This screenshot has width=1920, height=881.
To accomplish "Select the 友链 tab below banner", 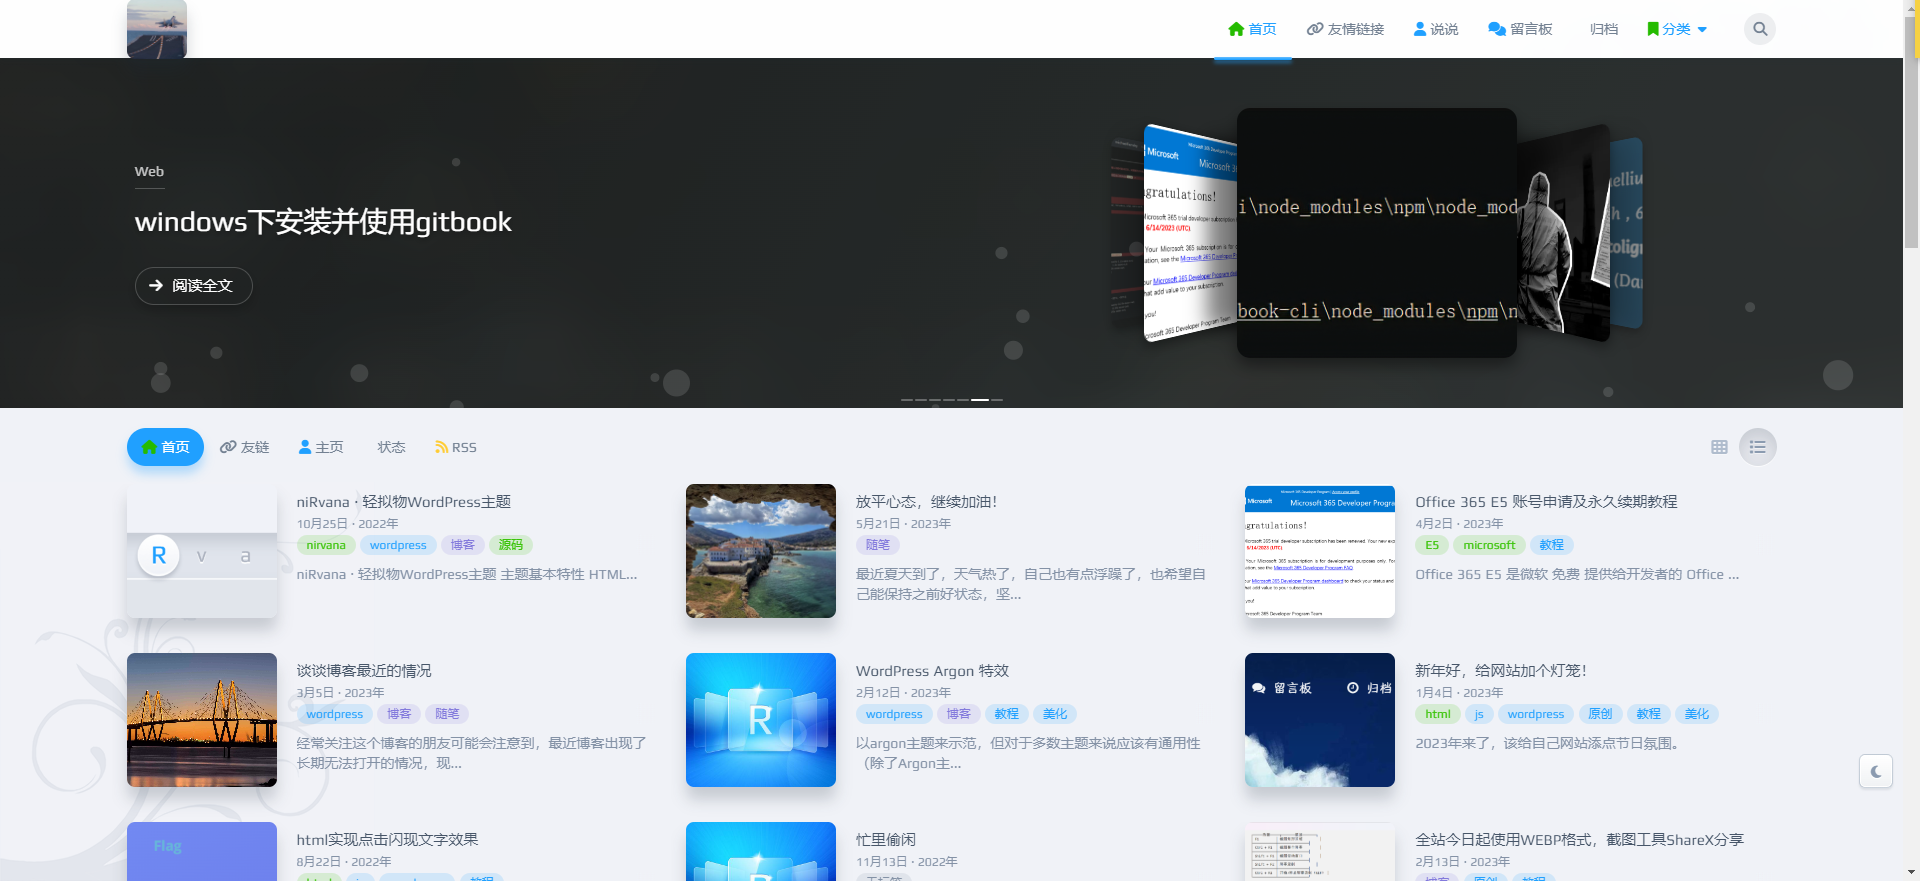I will 245,447.
